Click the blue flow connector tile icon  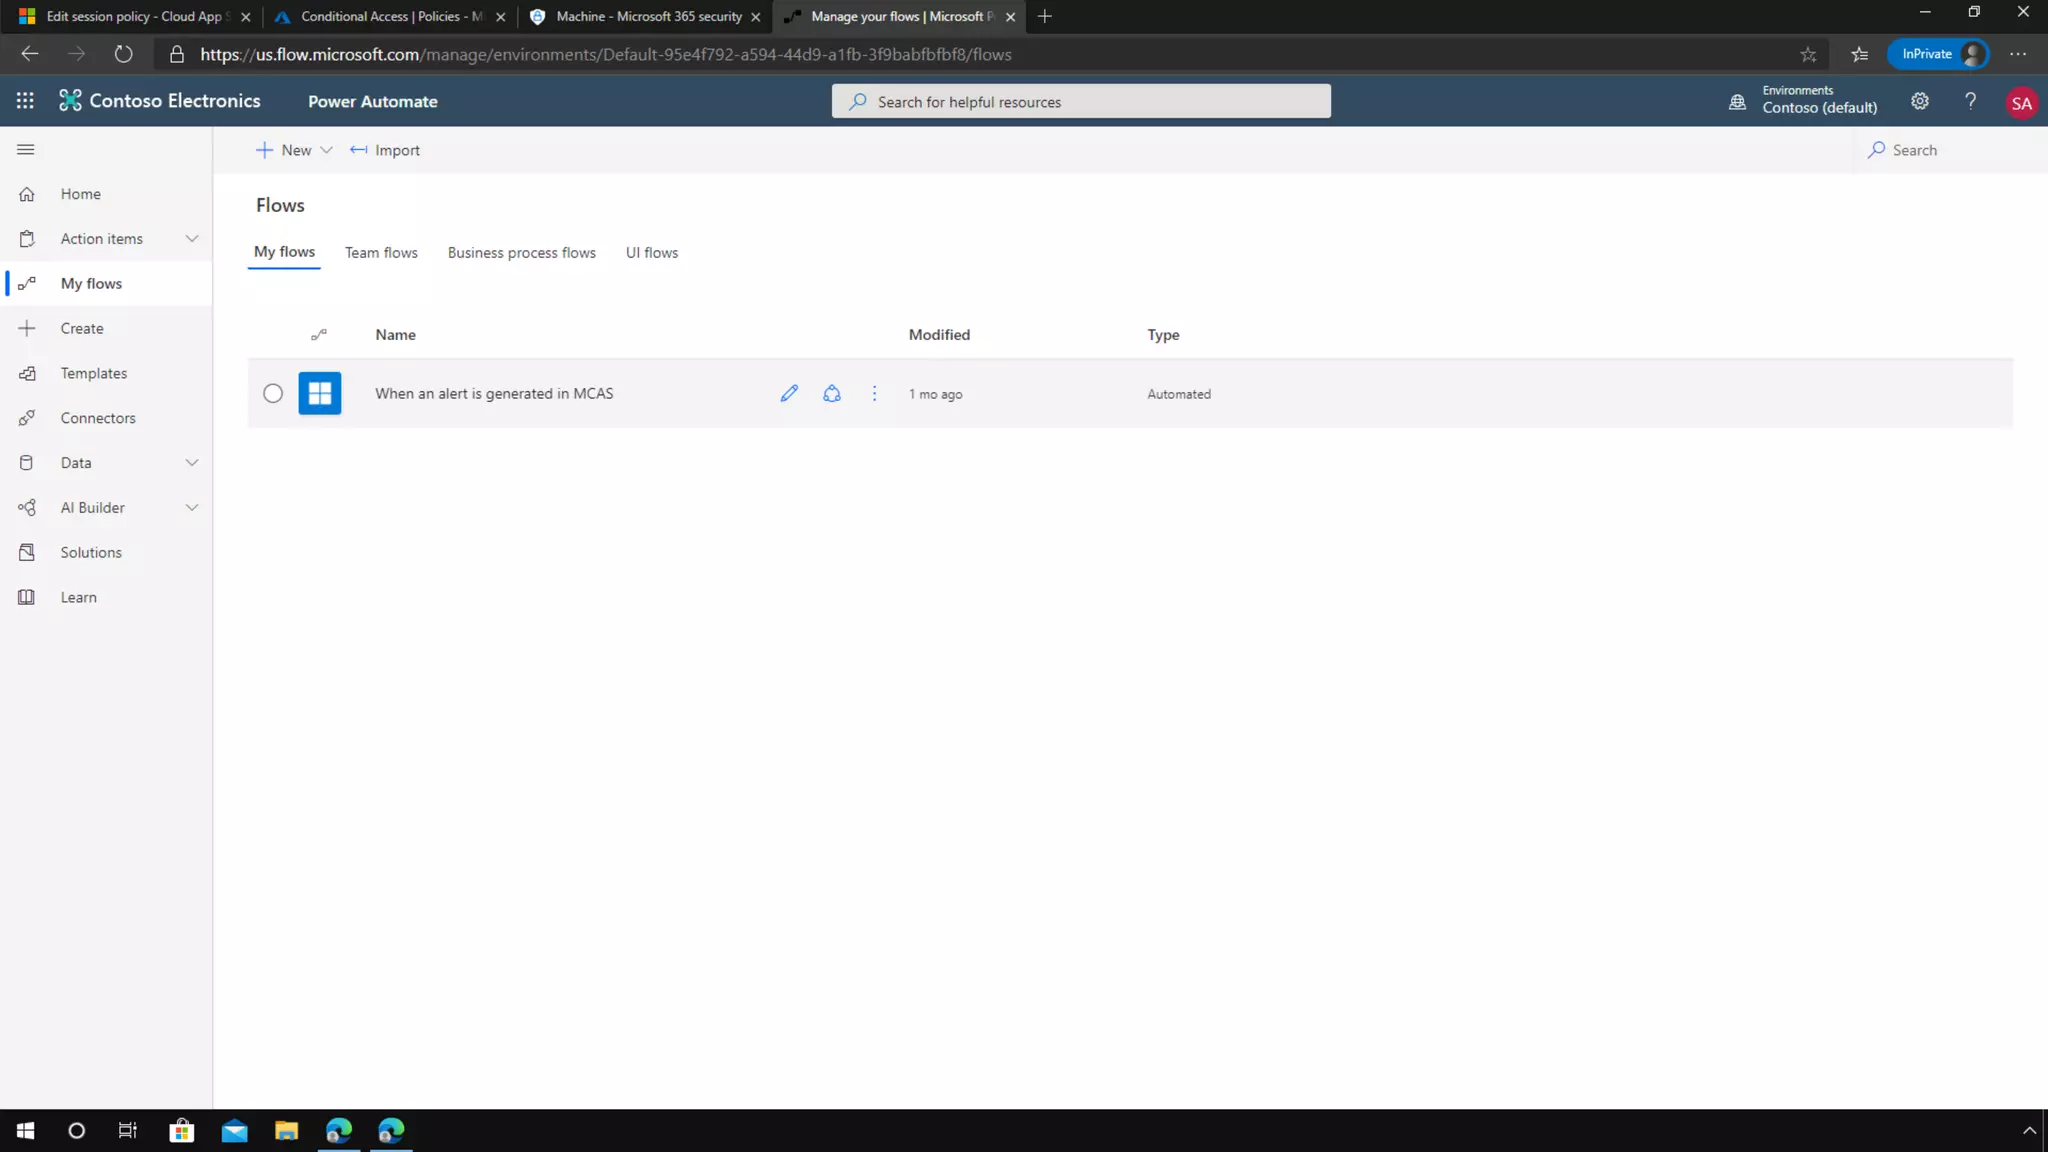[320, 393]
